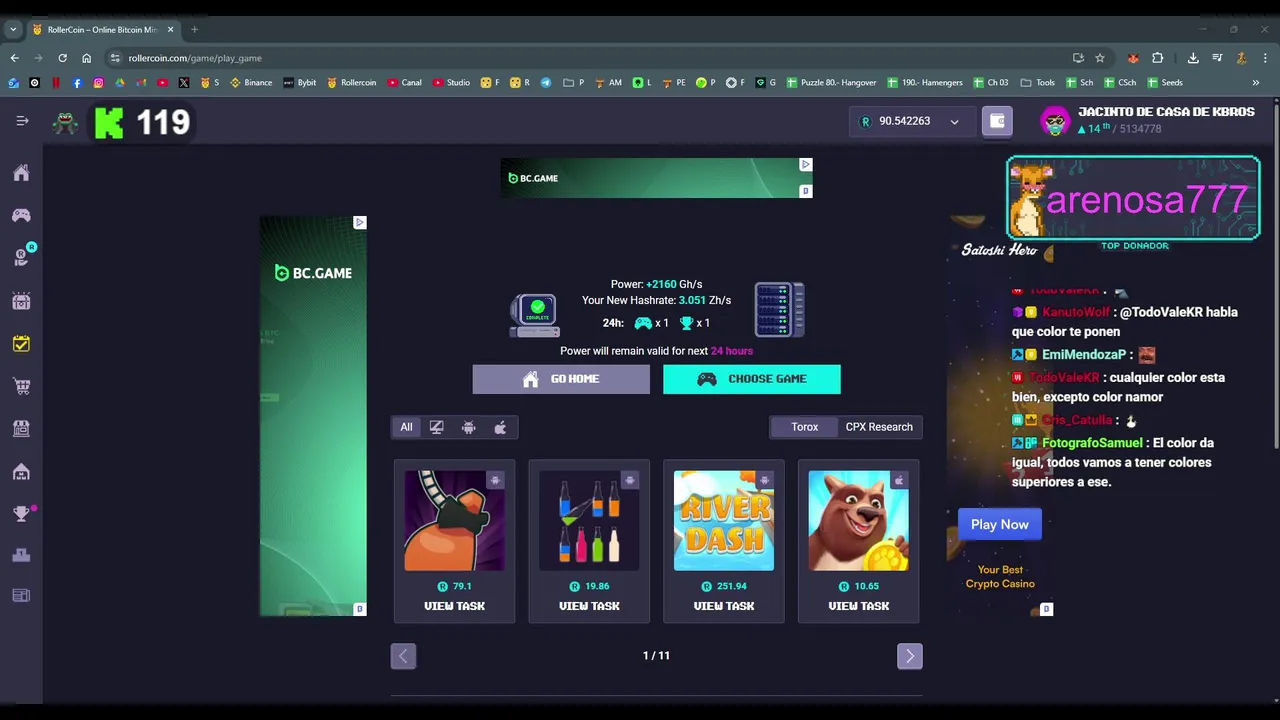Select the RollerCoin browser tab
This screenshot has width=1280, height=720.
pos(102,30)
